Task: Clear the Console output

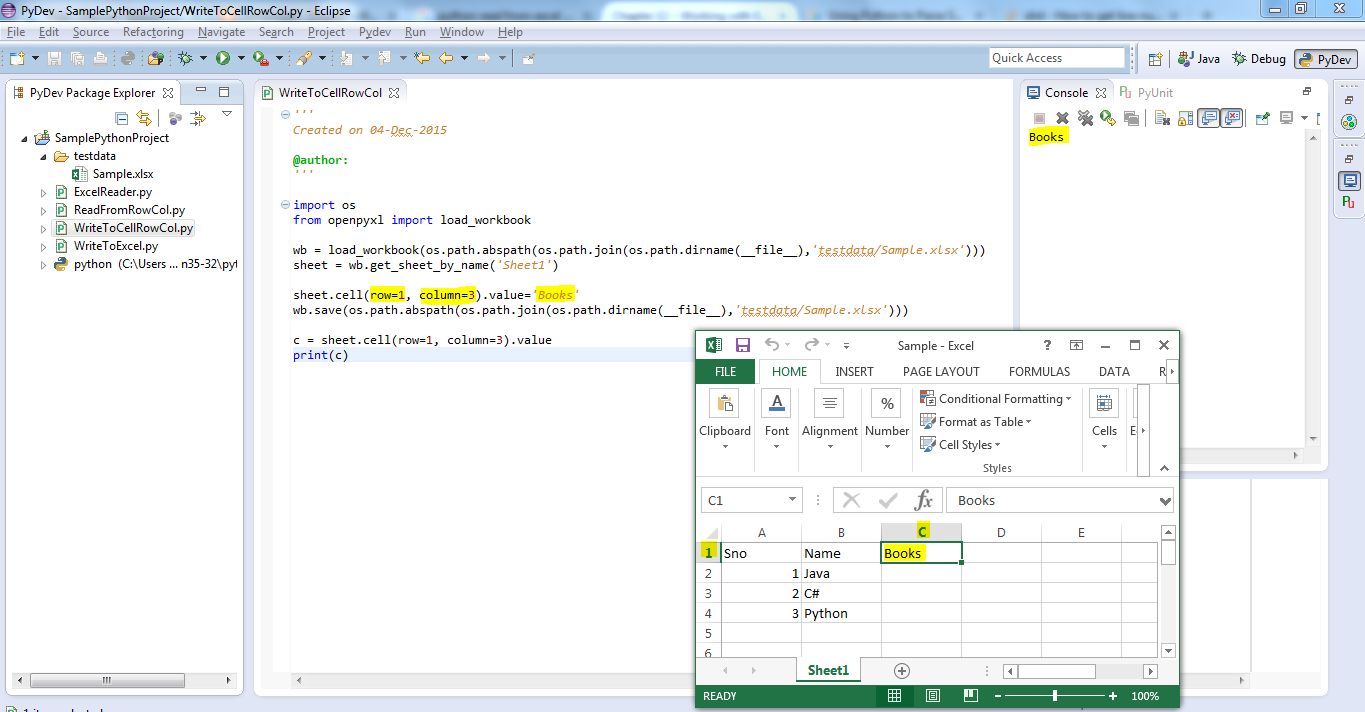Action: point(1163,117)
